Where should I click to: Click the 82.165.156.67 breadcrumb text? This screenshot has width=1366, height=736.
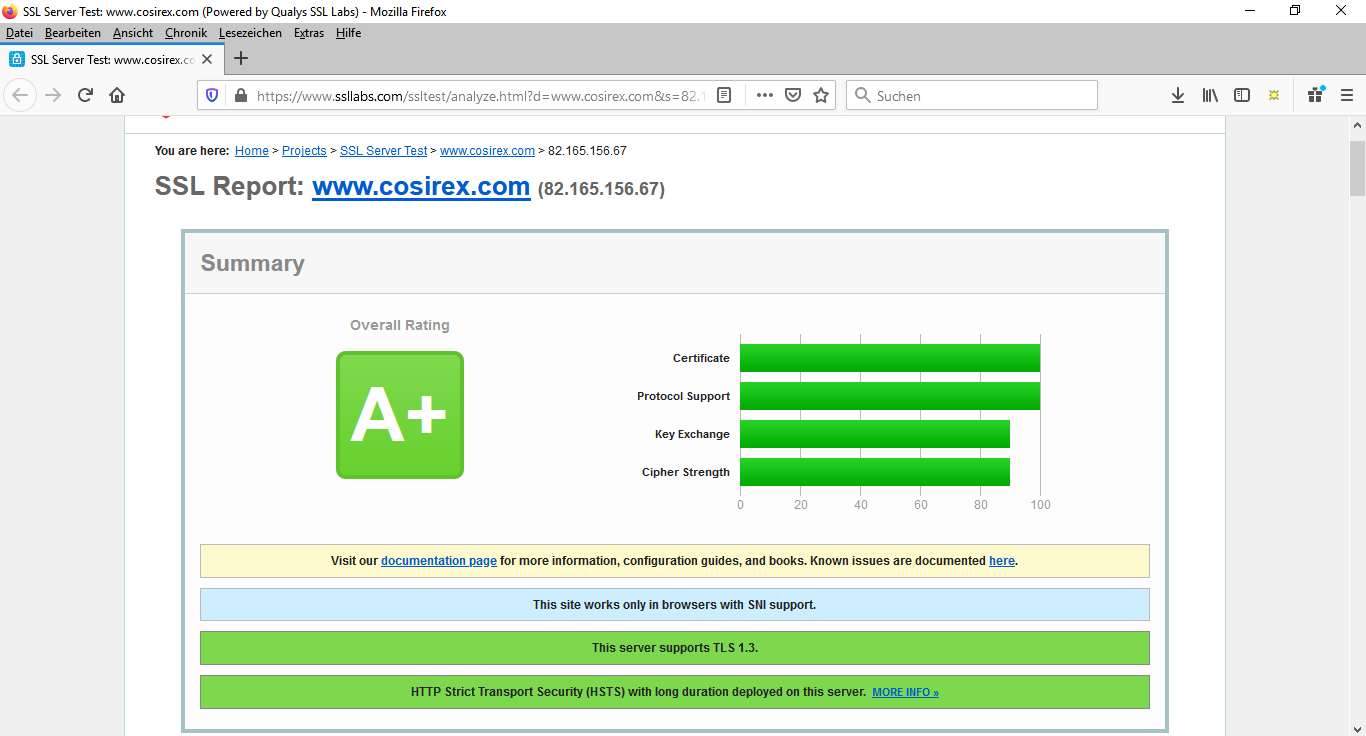587,151
